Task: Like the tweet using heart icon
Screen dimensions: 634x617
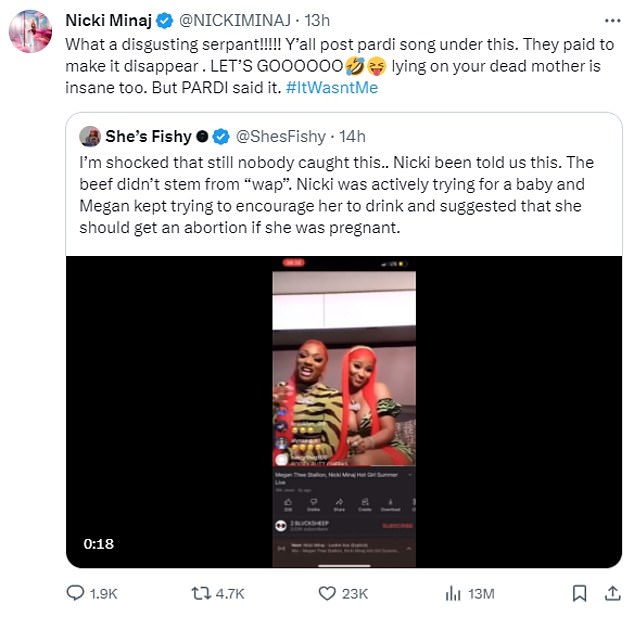Action: pyautogui.click(x=327, y=593)
